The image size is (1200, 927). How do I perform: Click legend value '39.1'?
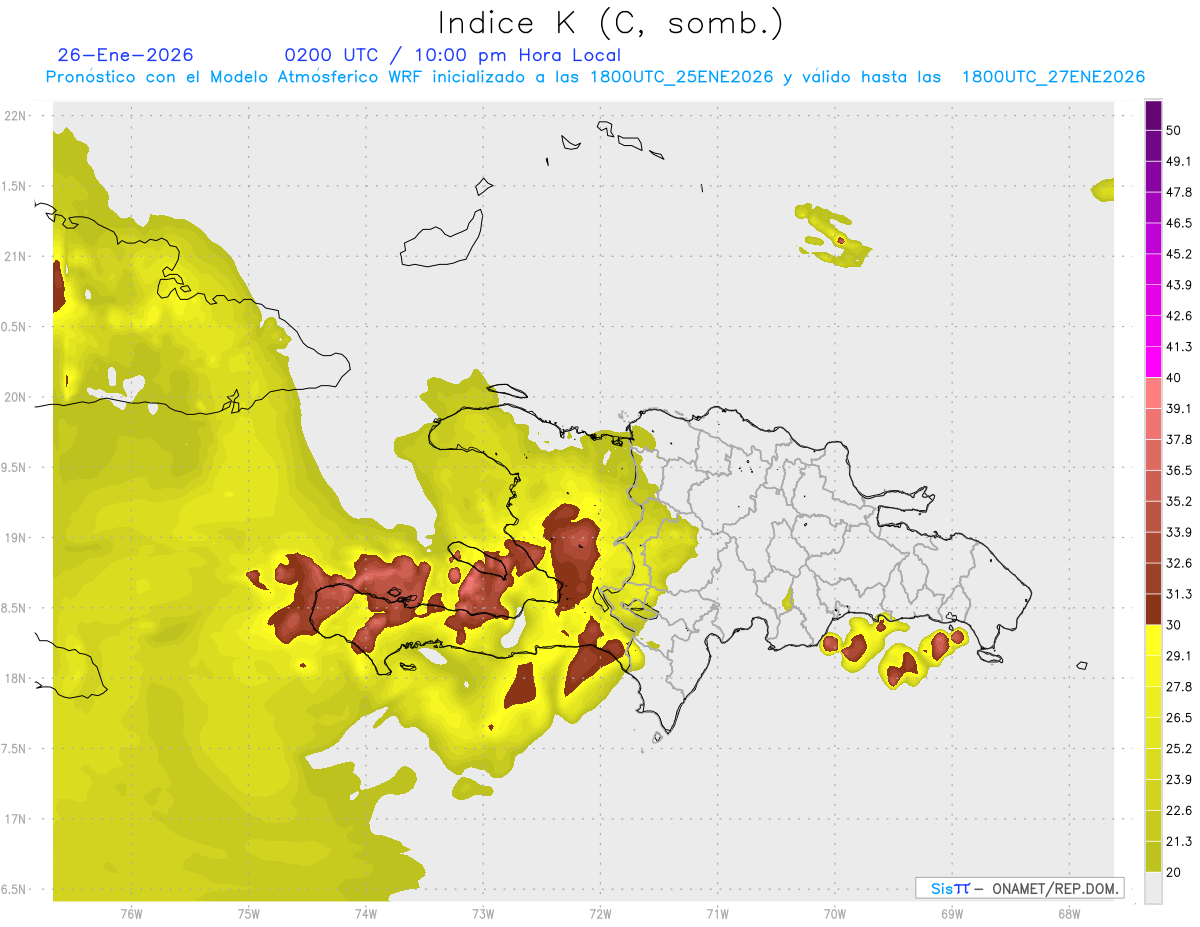tap(1178, 408)
